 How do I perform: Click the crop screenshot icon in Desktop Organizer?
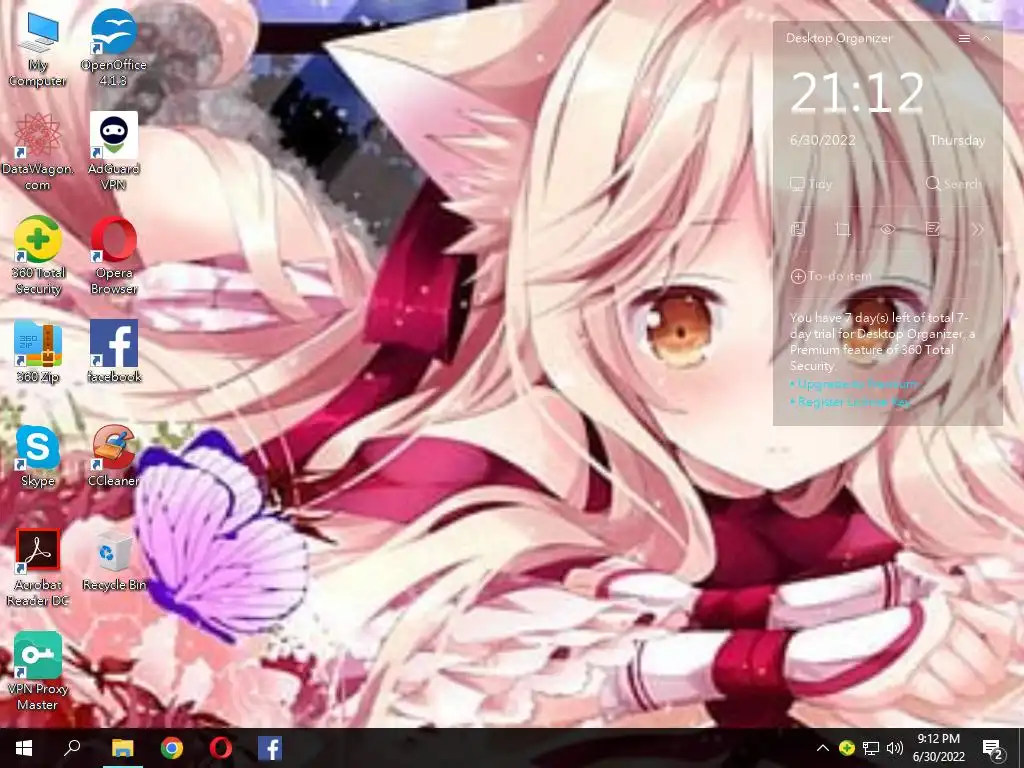click(842, 229)
